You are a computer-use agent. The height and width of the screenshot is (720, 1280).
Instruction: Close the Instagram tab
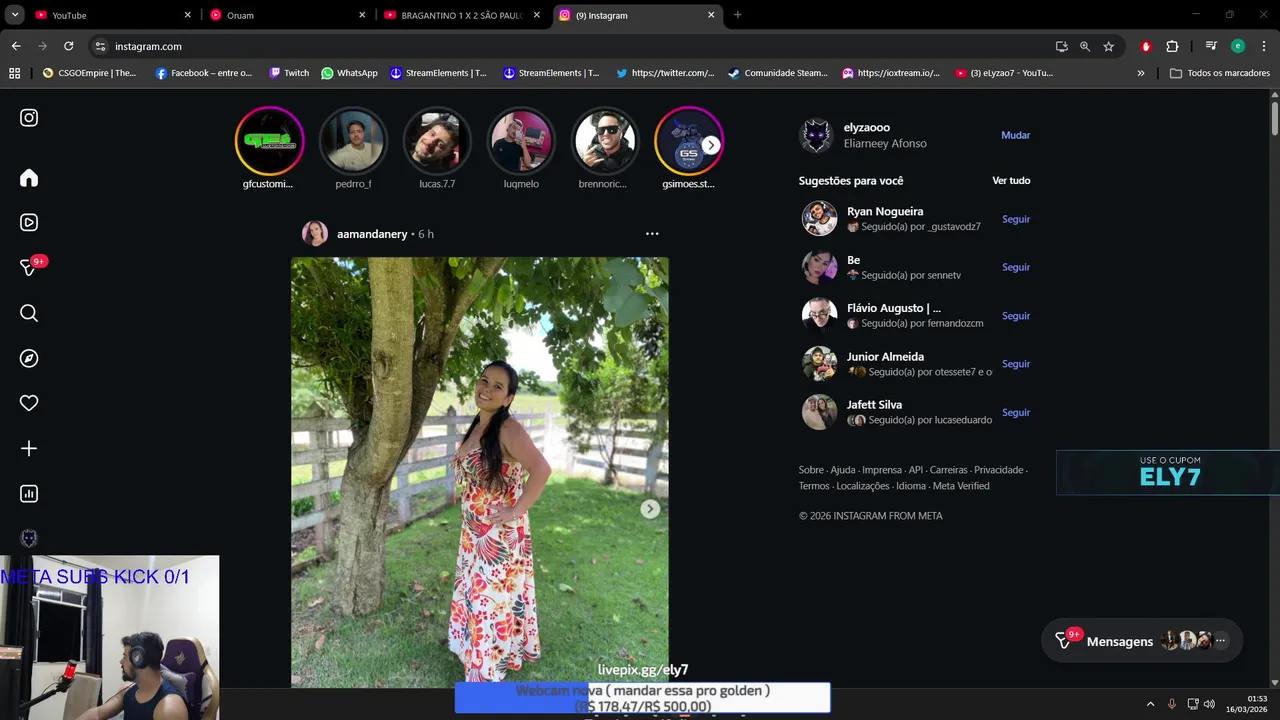click(711, 15)
